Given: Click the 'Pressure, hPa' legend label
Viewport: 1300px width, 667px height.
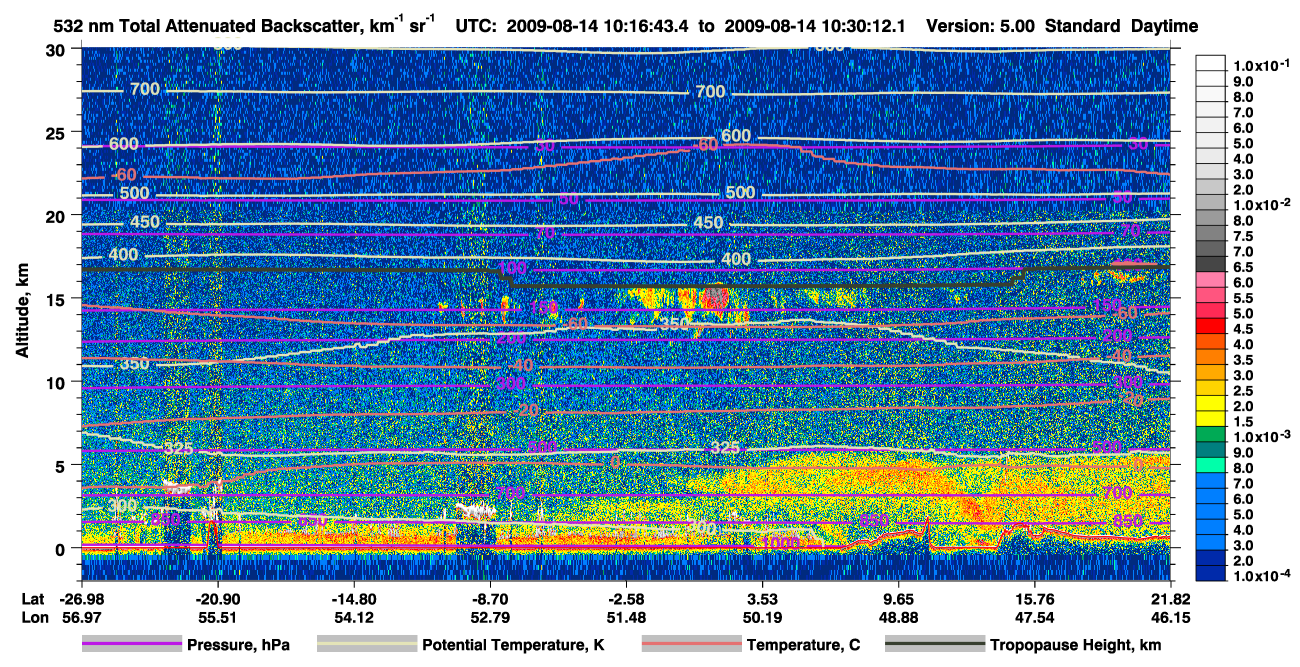Looking at the screenshot, I should 238,645.
